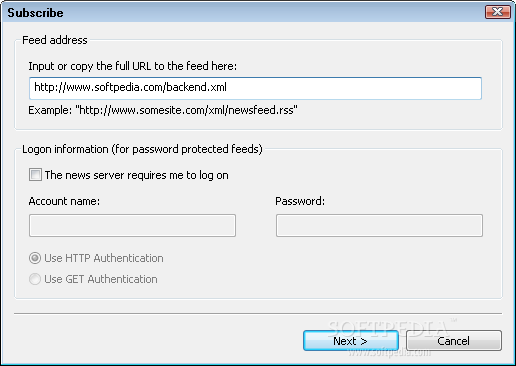Click the feed URL input field
The height and width of the screenshot is (366, 516).
pyautogui.click(x=255, y=88)
